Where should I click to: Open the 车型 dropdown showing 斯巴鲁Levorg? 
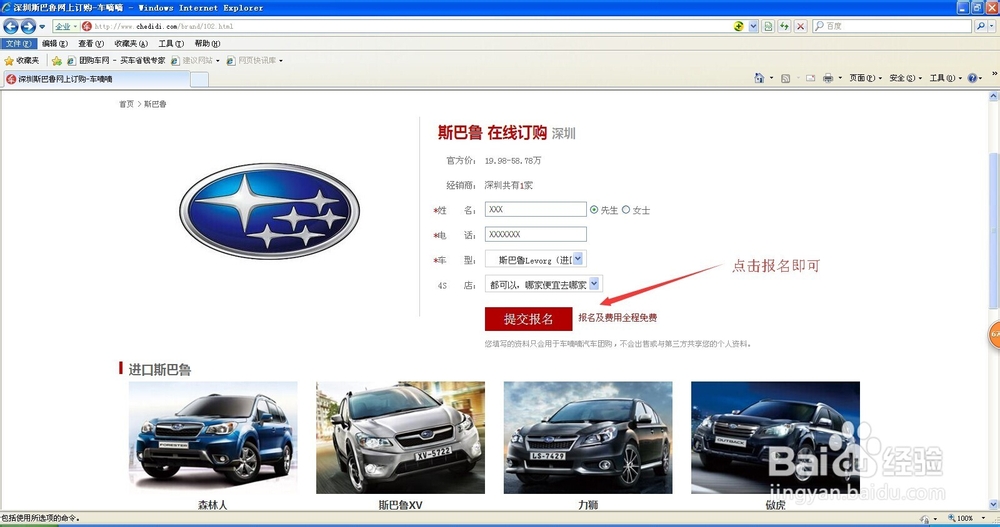tap(535, 259)
